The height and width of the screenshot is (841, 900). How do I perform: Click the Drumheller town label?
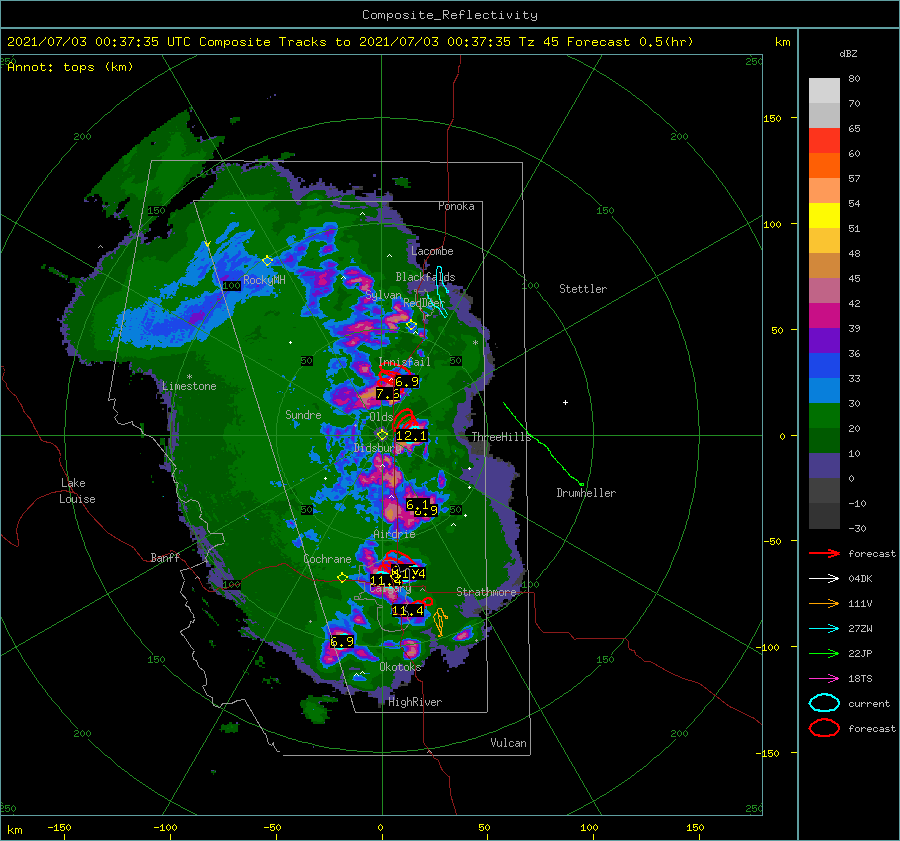tap(586, 493)
